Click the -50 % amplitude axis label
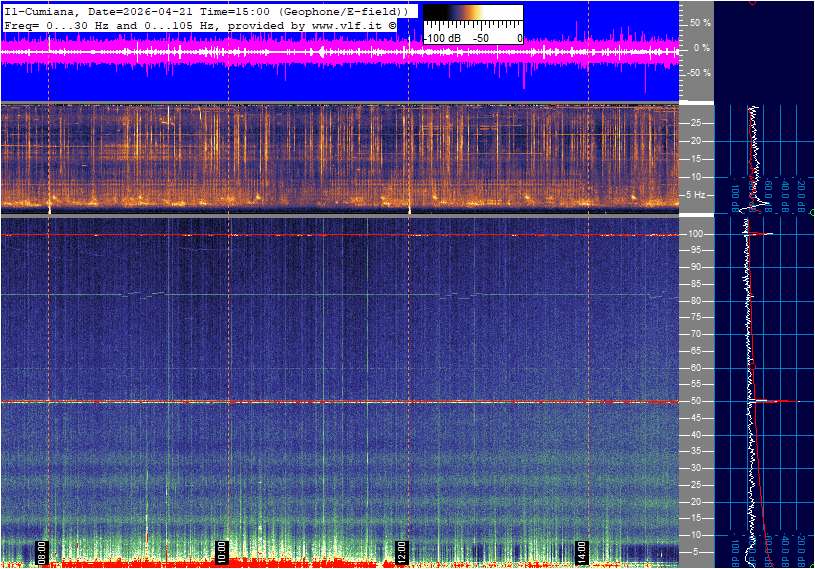The width and height of the screenshot is (815, 569). tap(697, 72)
